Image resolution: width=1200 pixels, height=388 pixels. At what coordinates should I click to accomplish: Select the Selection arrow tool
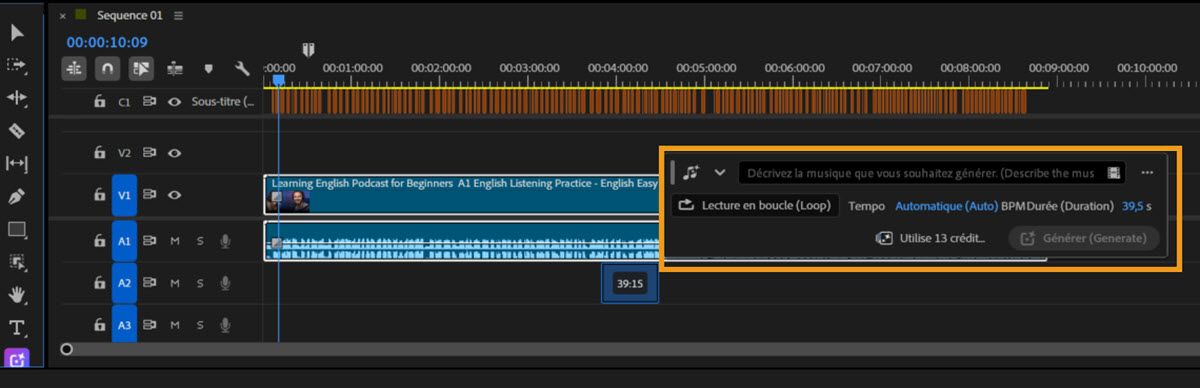click(x=17, y=32)
